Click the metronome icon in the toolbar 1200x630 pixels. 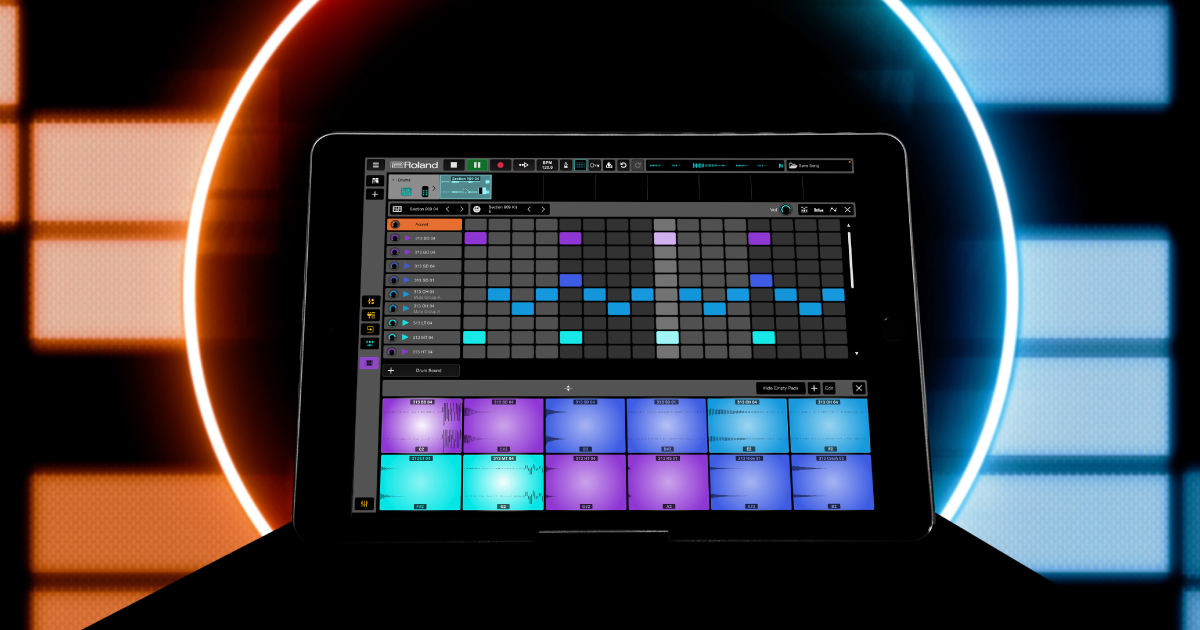[x=565, y=166]
